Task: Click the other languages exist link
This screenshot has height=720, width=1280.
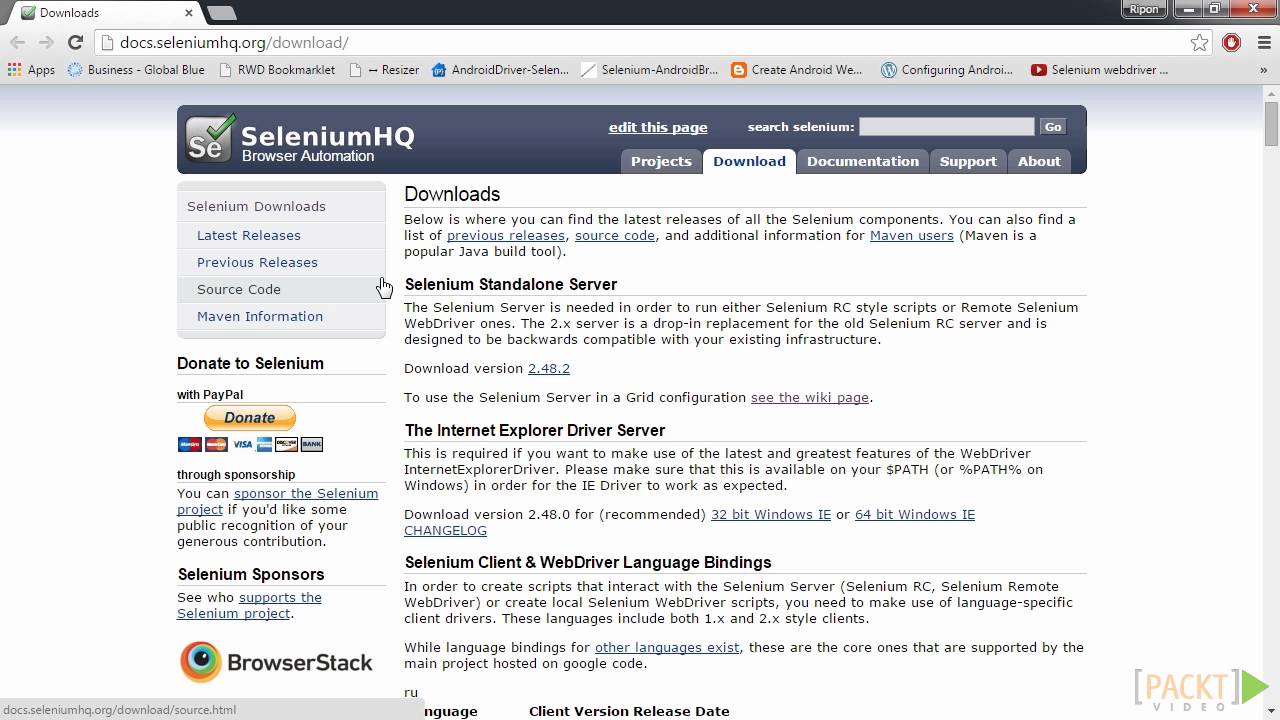Action: pos(667,647)
